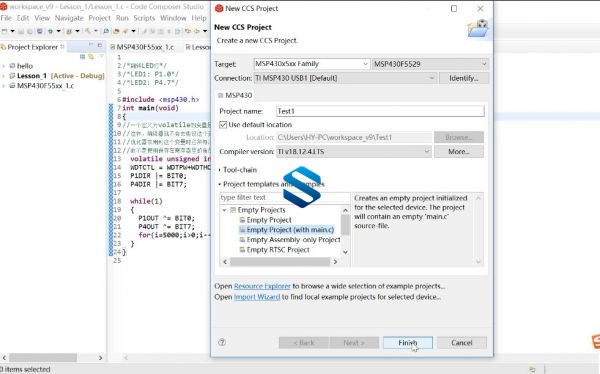Click the template list horizontal scrollbar thumb
This screenshot has width=600, height=374.
(x=280, y=262)
